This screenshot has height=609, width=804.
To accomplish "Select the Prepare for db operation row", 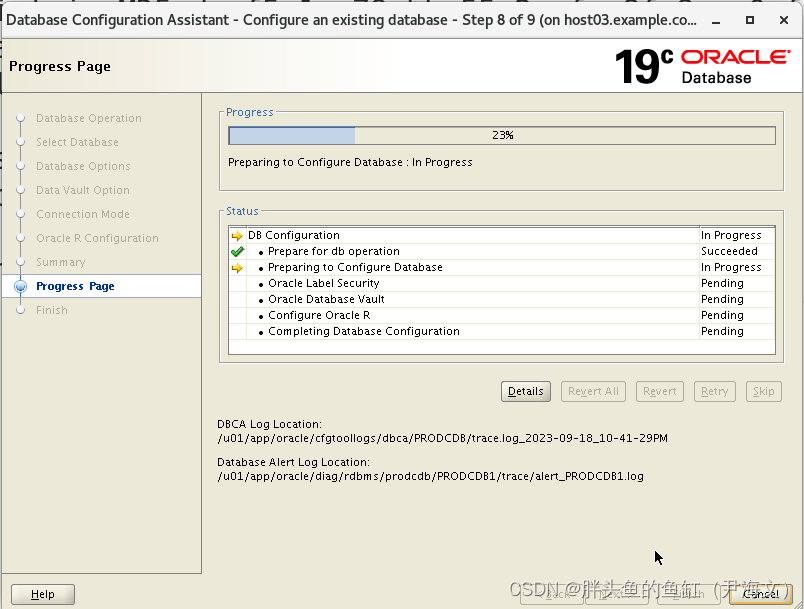I will point(502,251).
